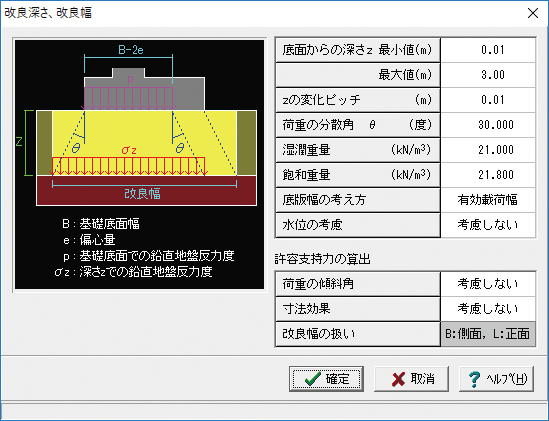Select the 最小値 field showing 0.01
Screen dimensions: 549x421
coord(488,50)
